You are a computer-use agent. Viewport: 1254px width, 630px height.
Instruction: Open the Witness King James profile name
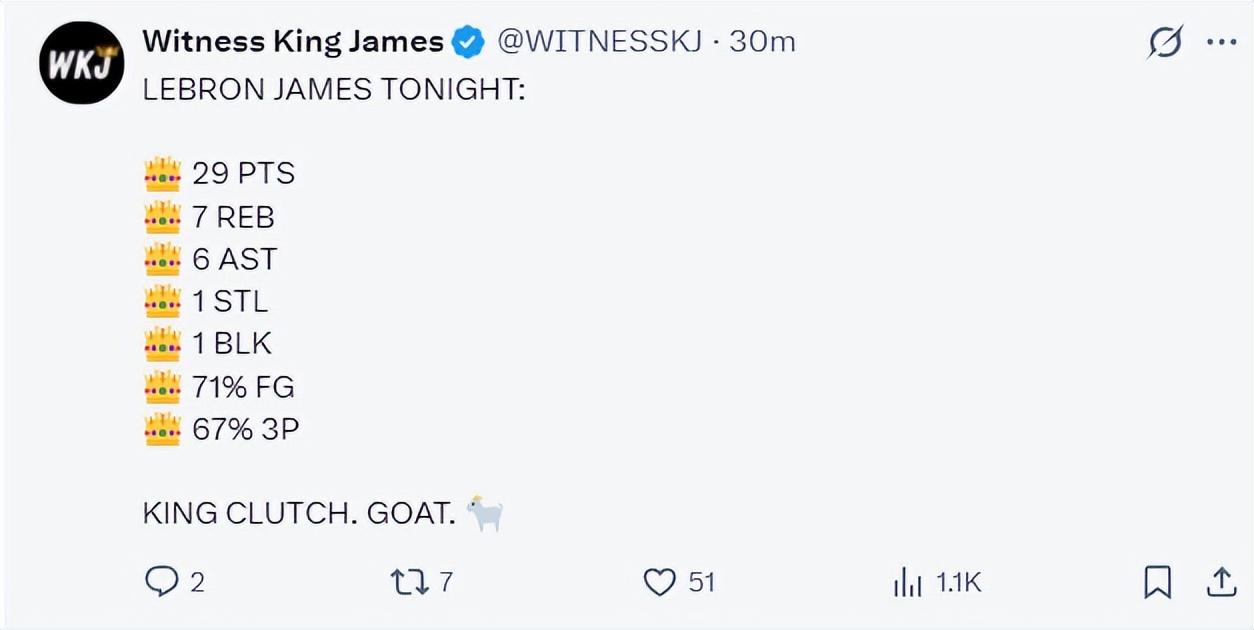(x=292, y=41)
